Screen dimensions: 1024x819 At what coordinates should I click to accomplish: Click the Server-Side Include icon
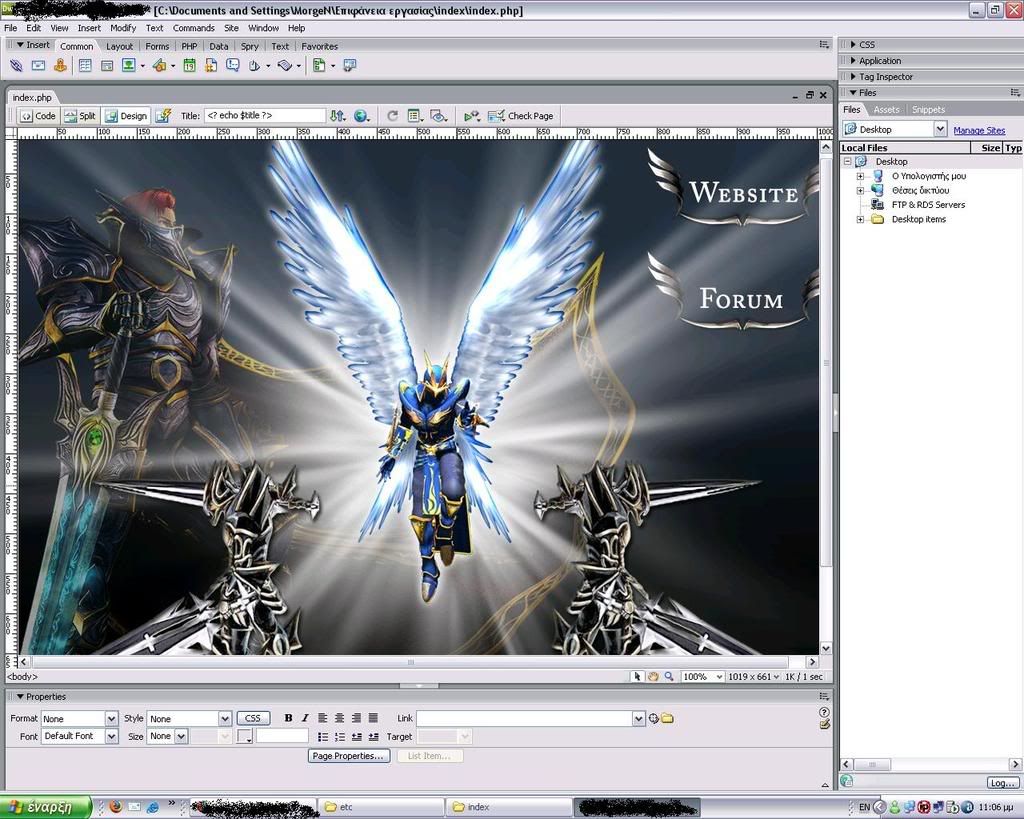coord(211,65)
